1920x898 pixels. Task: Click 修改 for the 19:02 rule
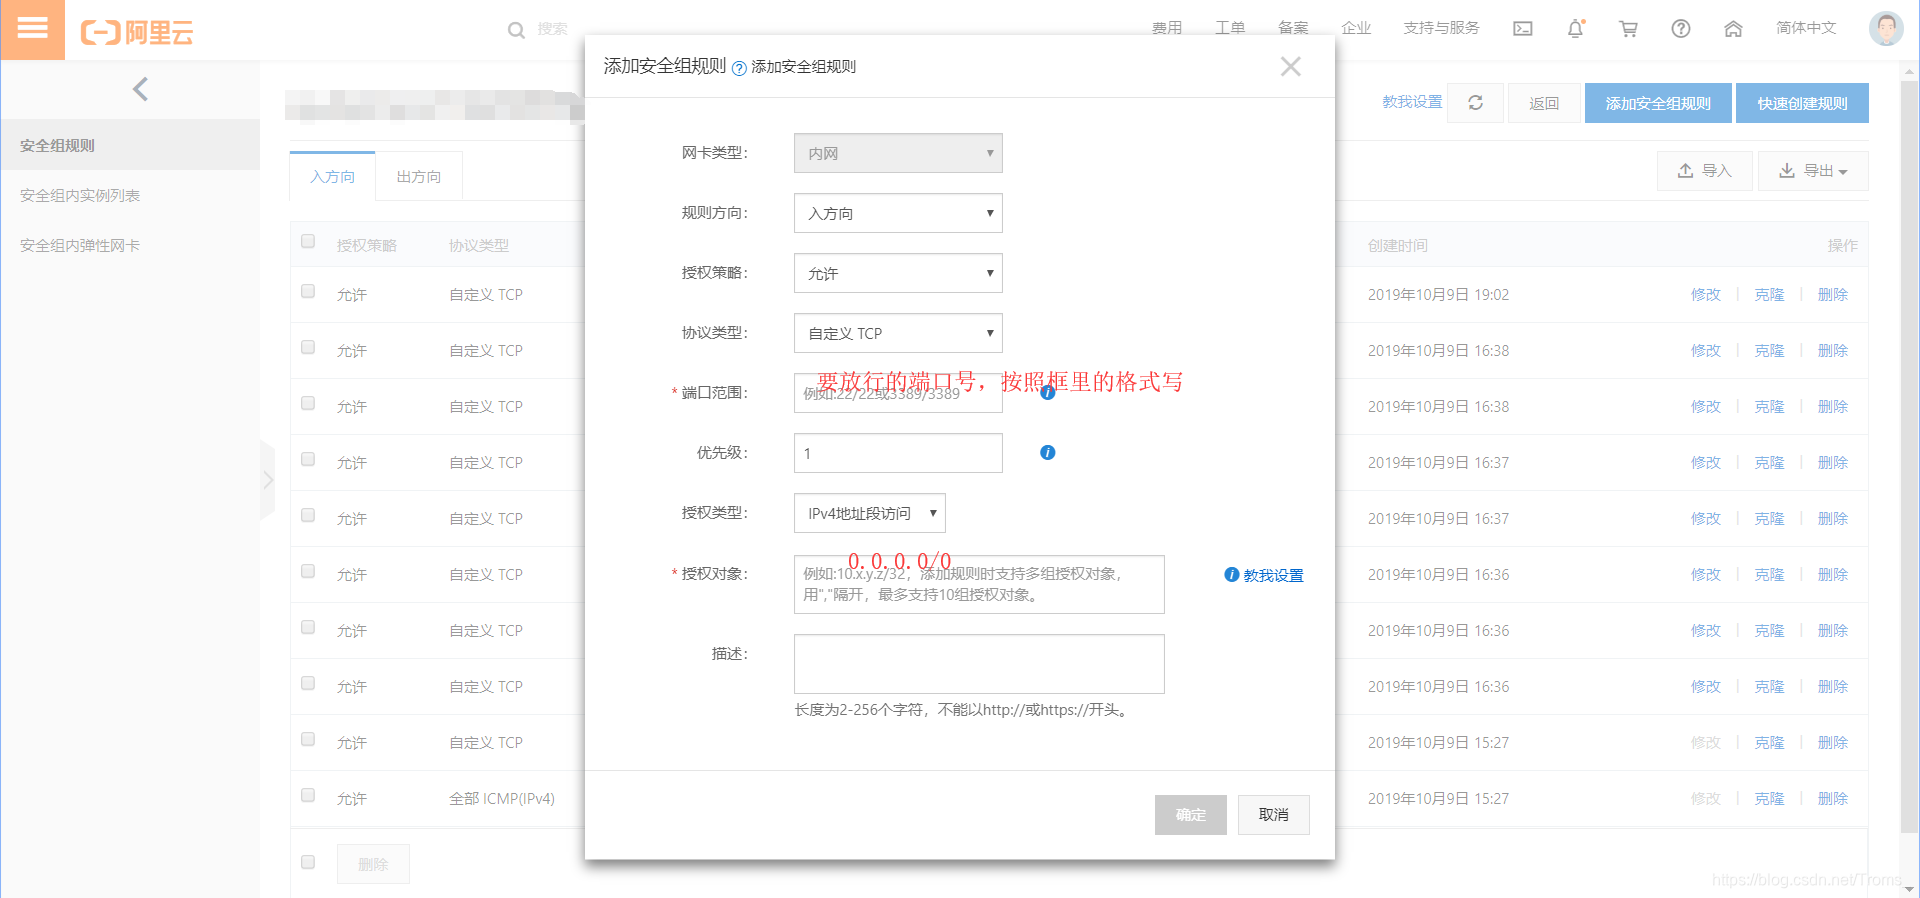pos(1706,295)
